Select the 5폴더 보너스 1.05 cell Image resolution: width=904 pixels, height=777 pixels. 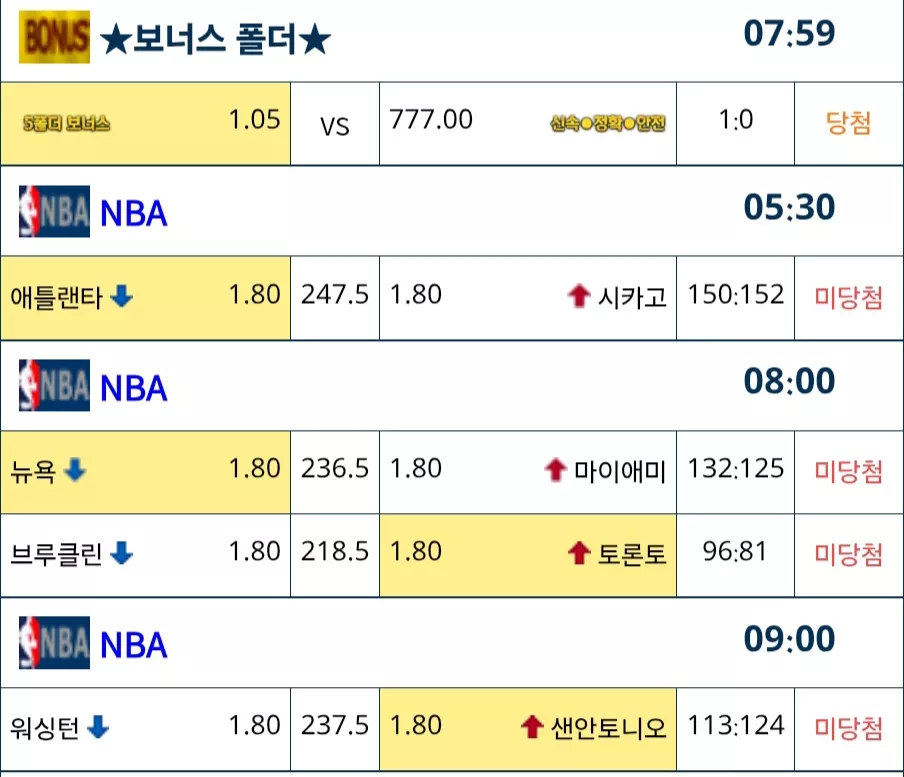[145, 123]
